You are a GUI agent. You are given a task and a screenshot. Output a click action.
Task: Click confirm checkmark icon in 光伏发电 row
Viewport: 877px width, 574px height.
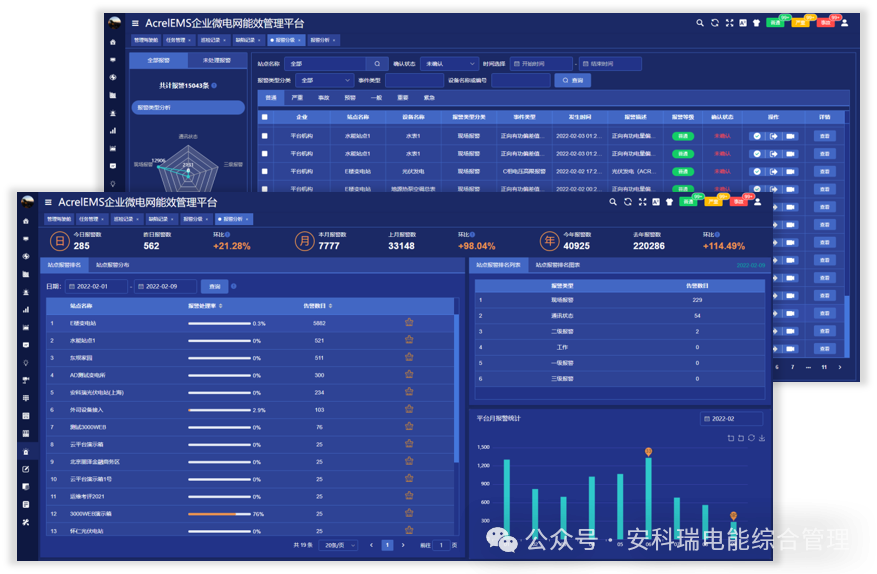pyautogui.click(x=757, y=171)
